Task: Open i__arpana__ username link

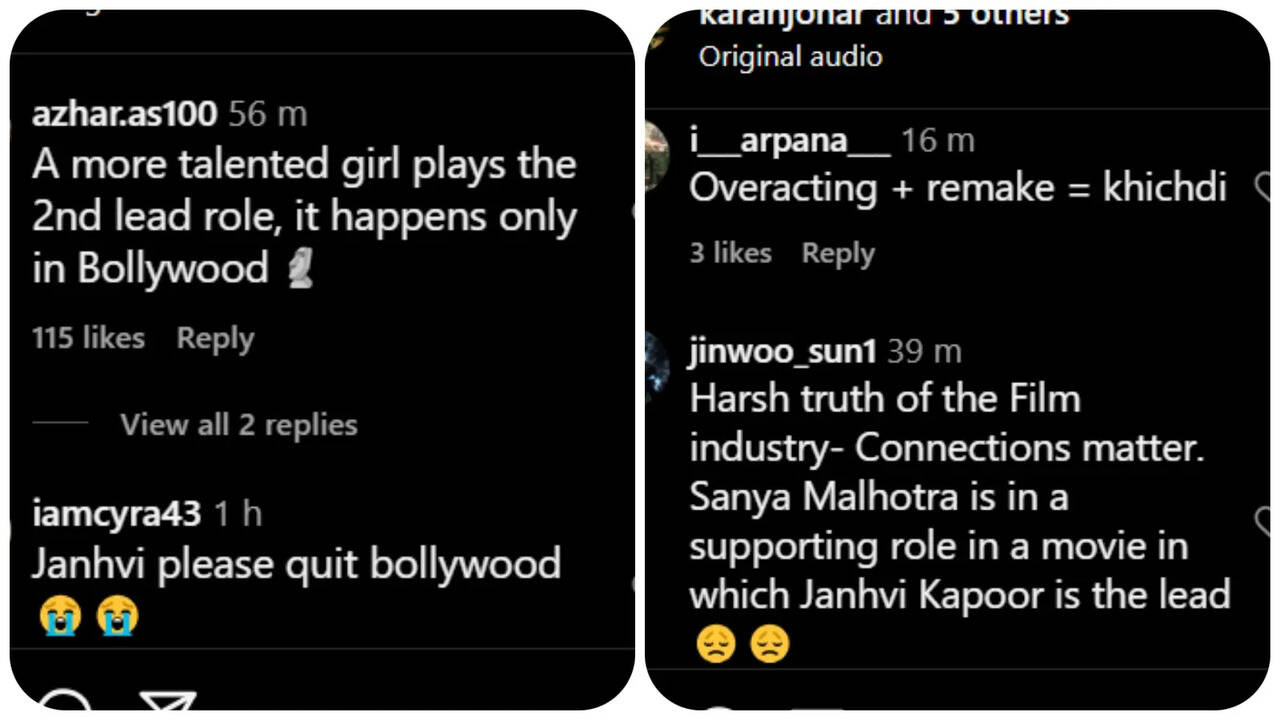Action: (x=789, y=141)
